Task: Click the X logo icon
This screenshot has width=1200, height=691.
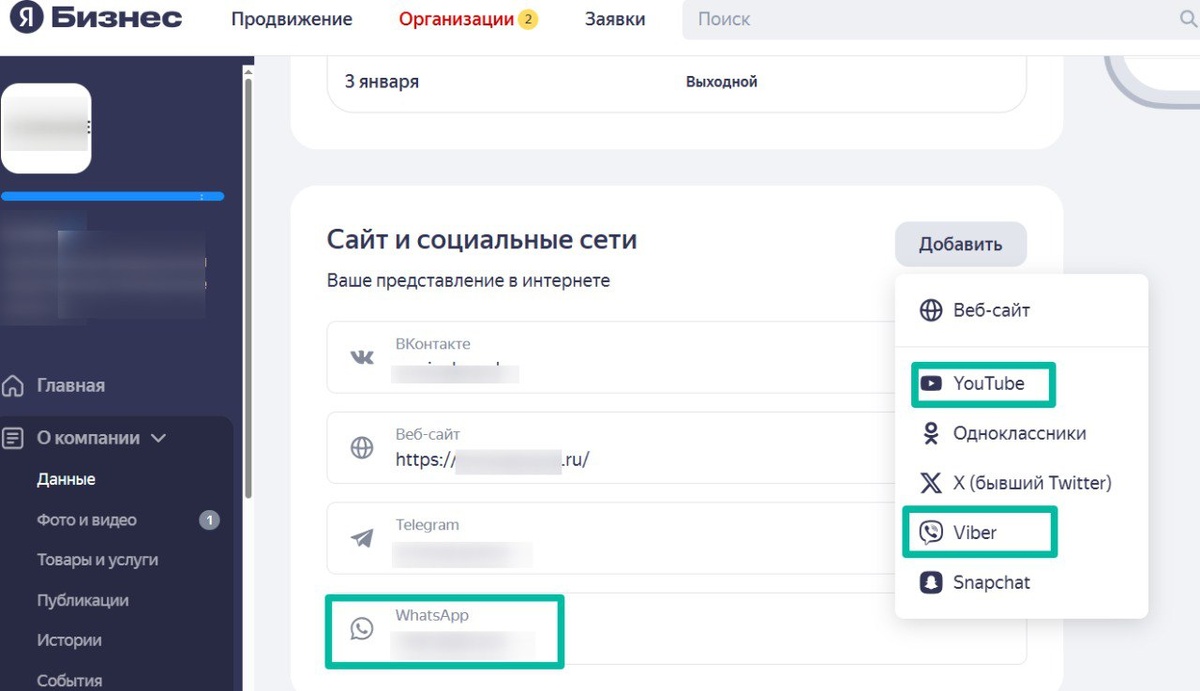Action: (931, 483)
